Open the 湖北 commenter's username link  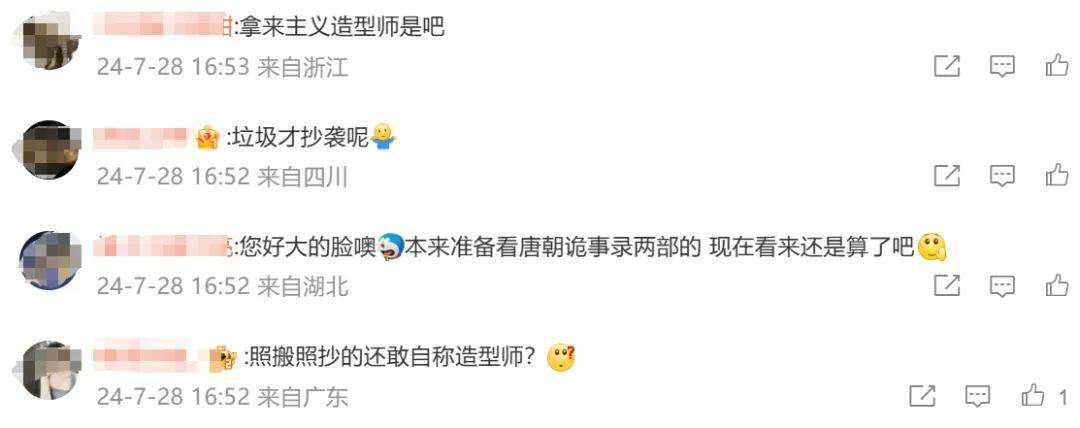click(x=163, y=246)
